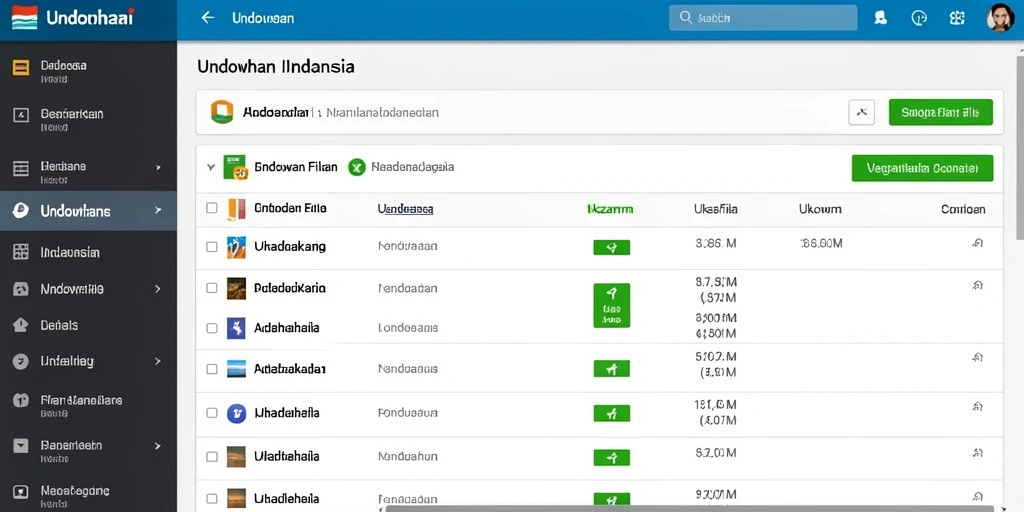
Task: Expand Berdana submenu chevron
Action: pos(158,168)
